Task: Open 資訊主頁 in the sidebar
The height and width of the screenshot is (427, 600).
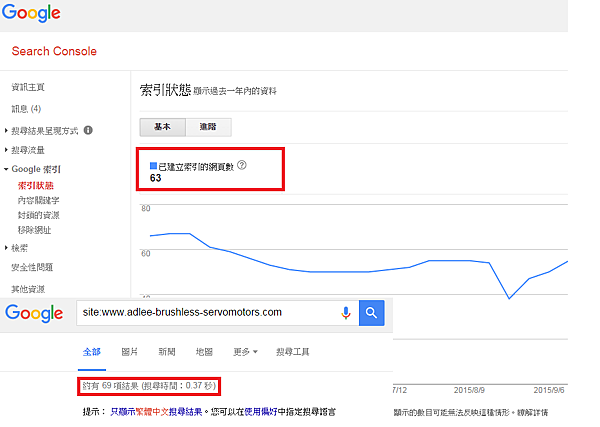Action: pyautogui.click(x=28, y=87)
